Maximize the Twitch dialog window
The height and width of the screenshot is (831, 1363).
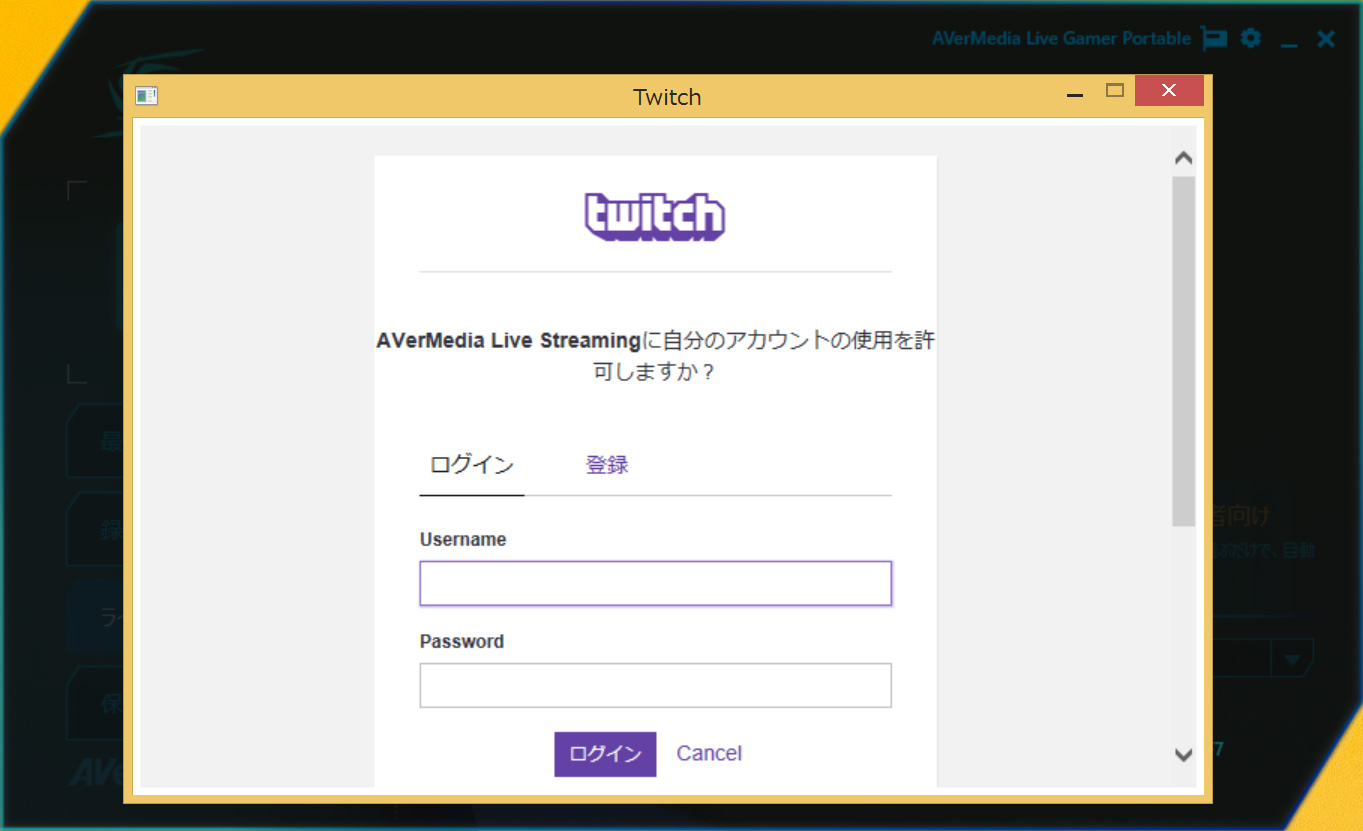tap(1115, 91)
